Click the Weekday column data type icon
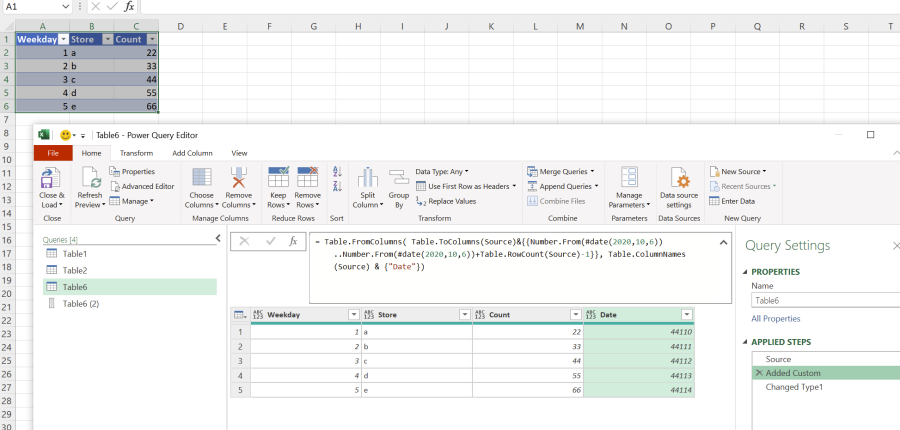The height and width of the screenshot is (430, 900). click(x=258, y=315)
